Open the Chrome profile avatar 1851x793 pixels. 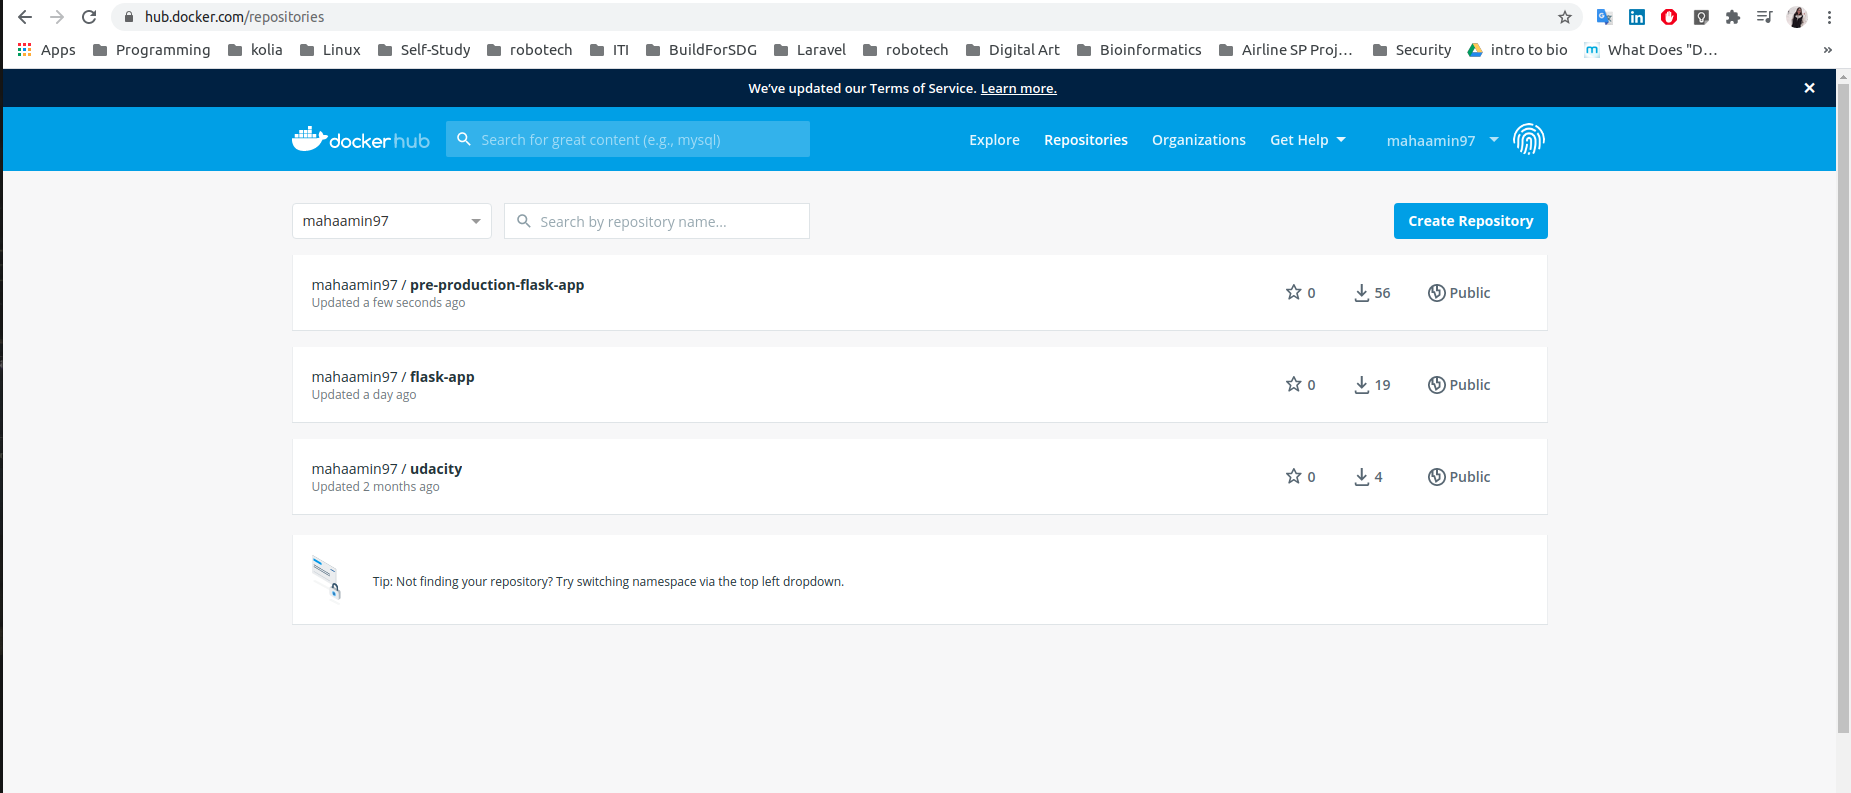[1797, 17]
